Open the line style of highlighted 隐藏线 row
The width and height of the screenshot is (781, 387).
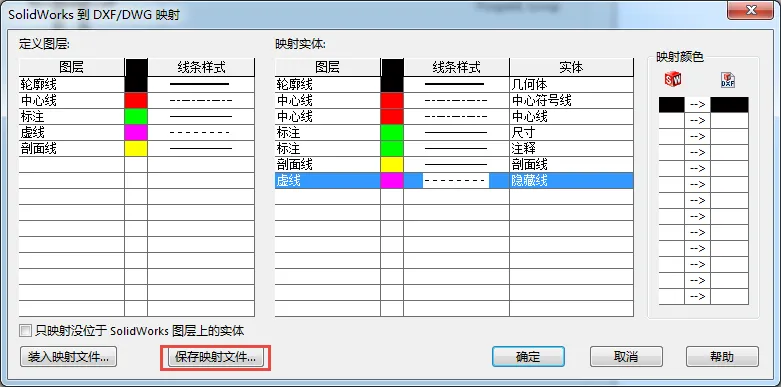[456, 180]
